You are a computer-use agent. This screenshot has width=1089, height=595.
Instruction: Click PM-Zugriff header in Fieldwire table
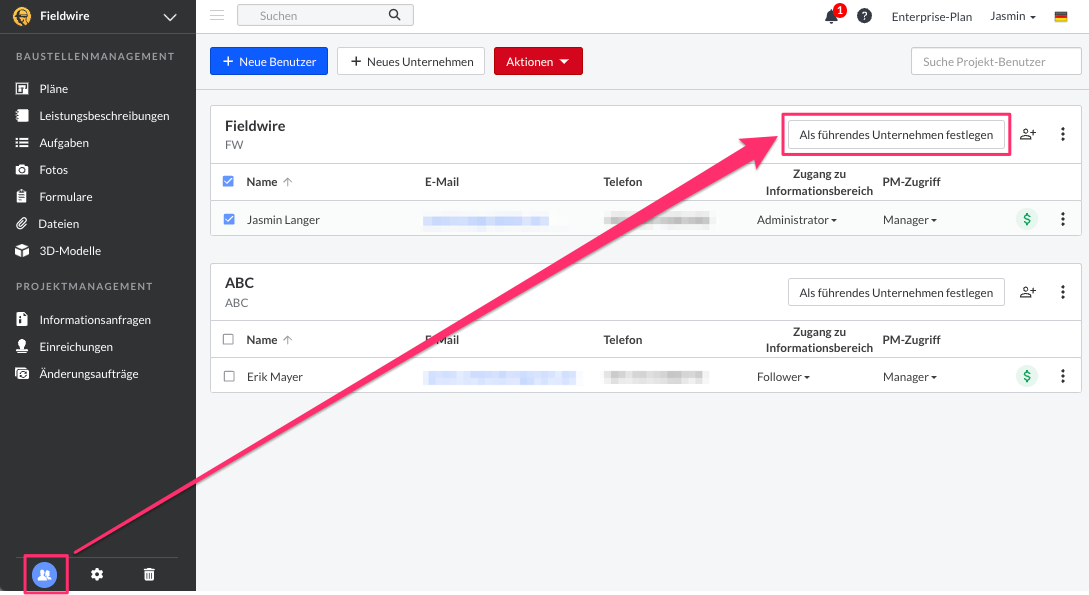click(911, 182)
